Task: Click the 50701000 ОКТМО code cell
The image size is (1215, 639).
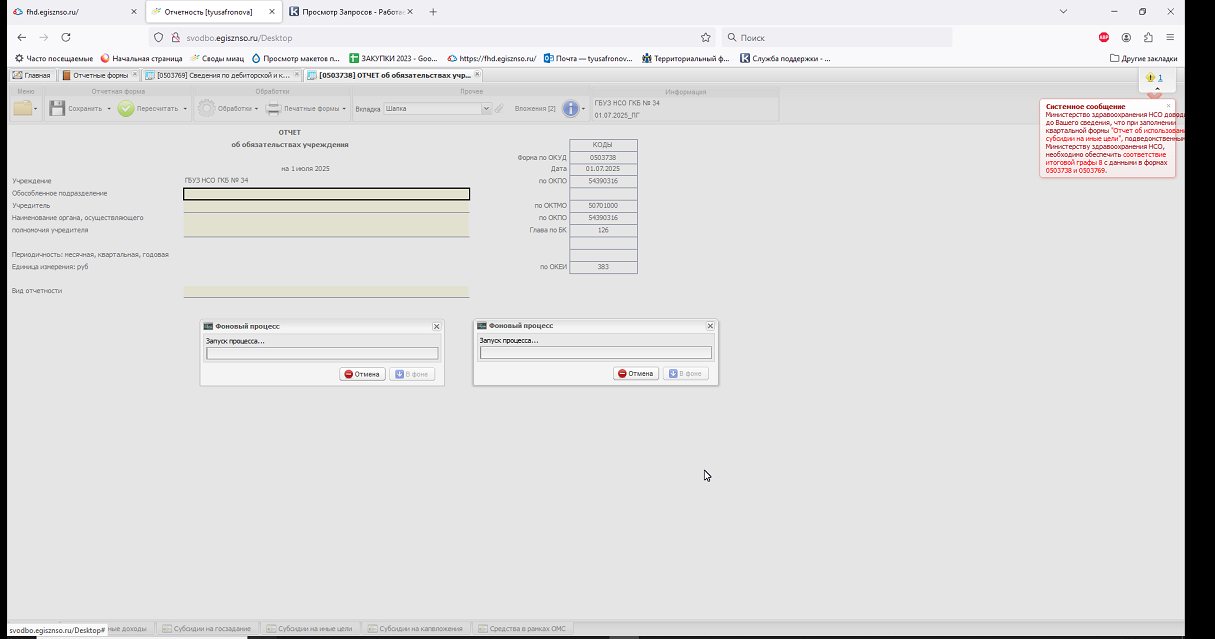Action: (603, 206)
